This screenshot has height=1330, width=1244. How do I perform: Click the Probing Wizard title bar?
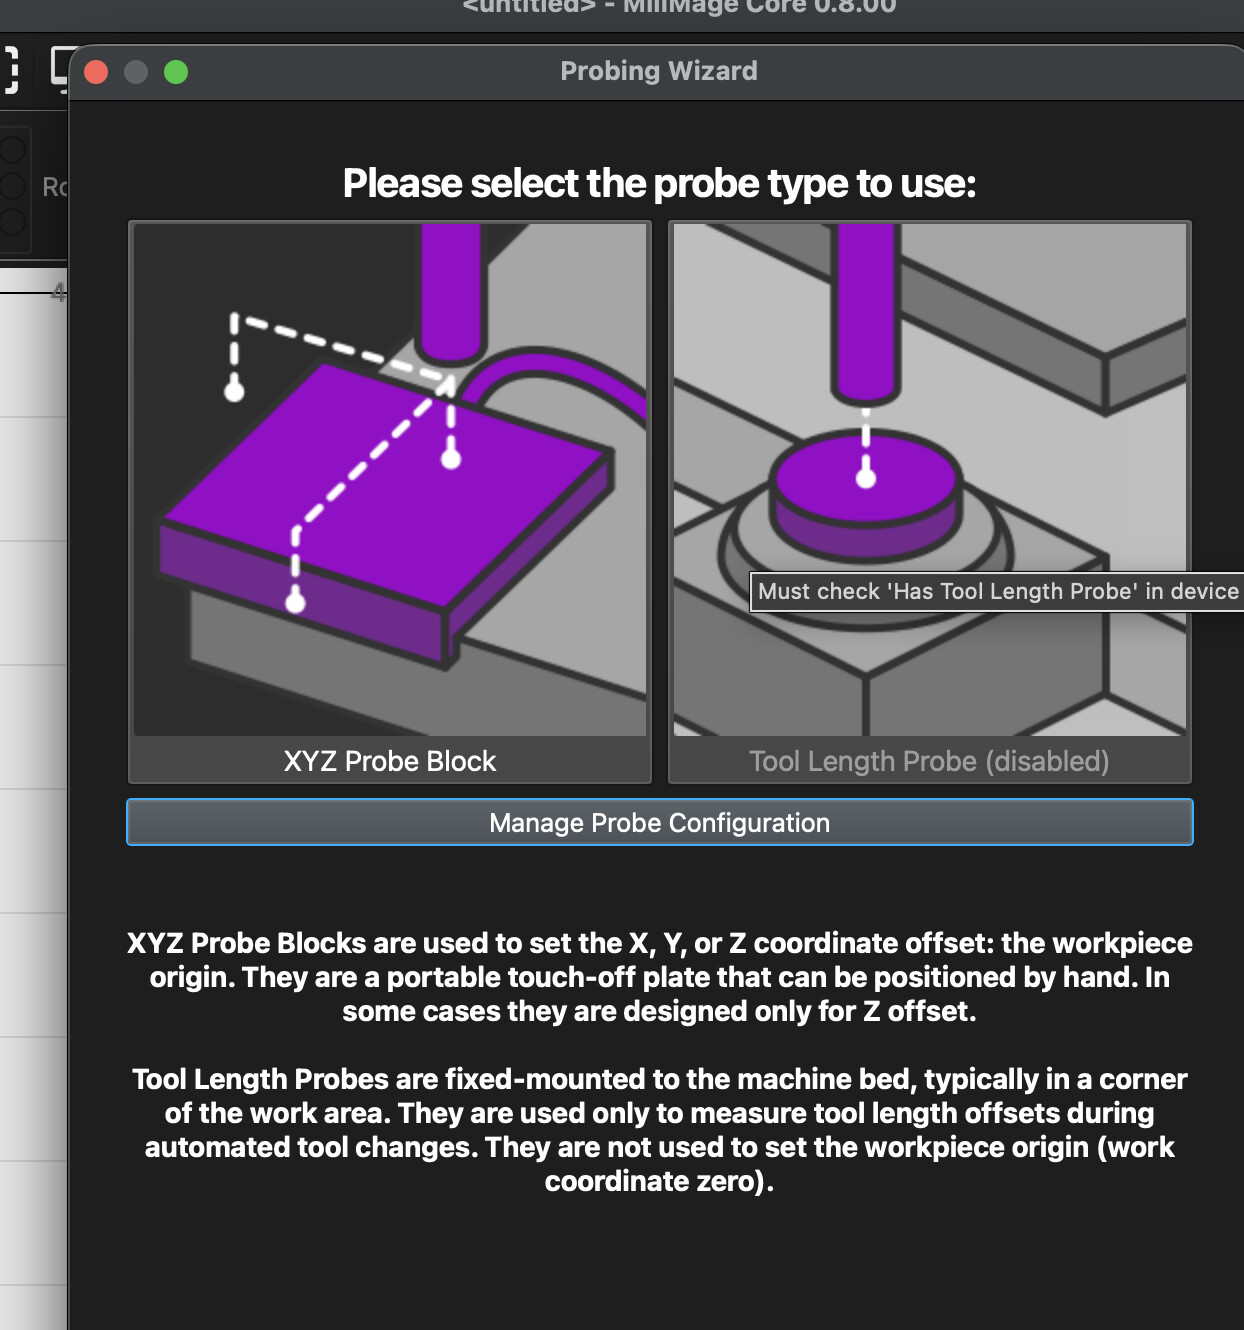[658, 71]
